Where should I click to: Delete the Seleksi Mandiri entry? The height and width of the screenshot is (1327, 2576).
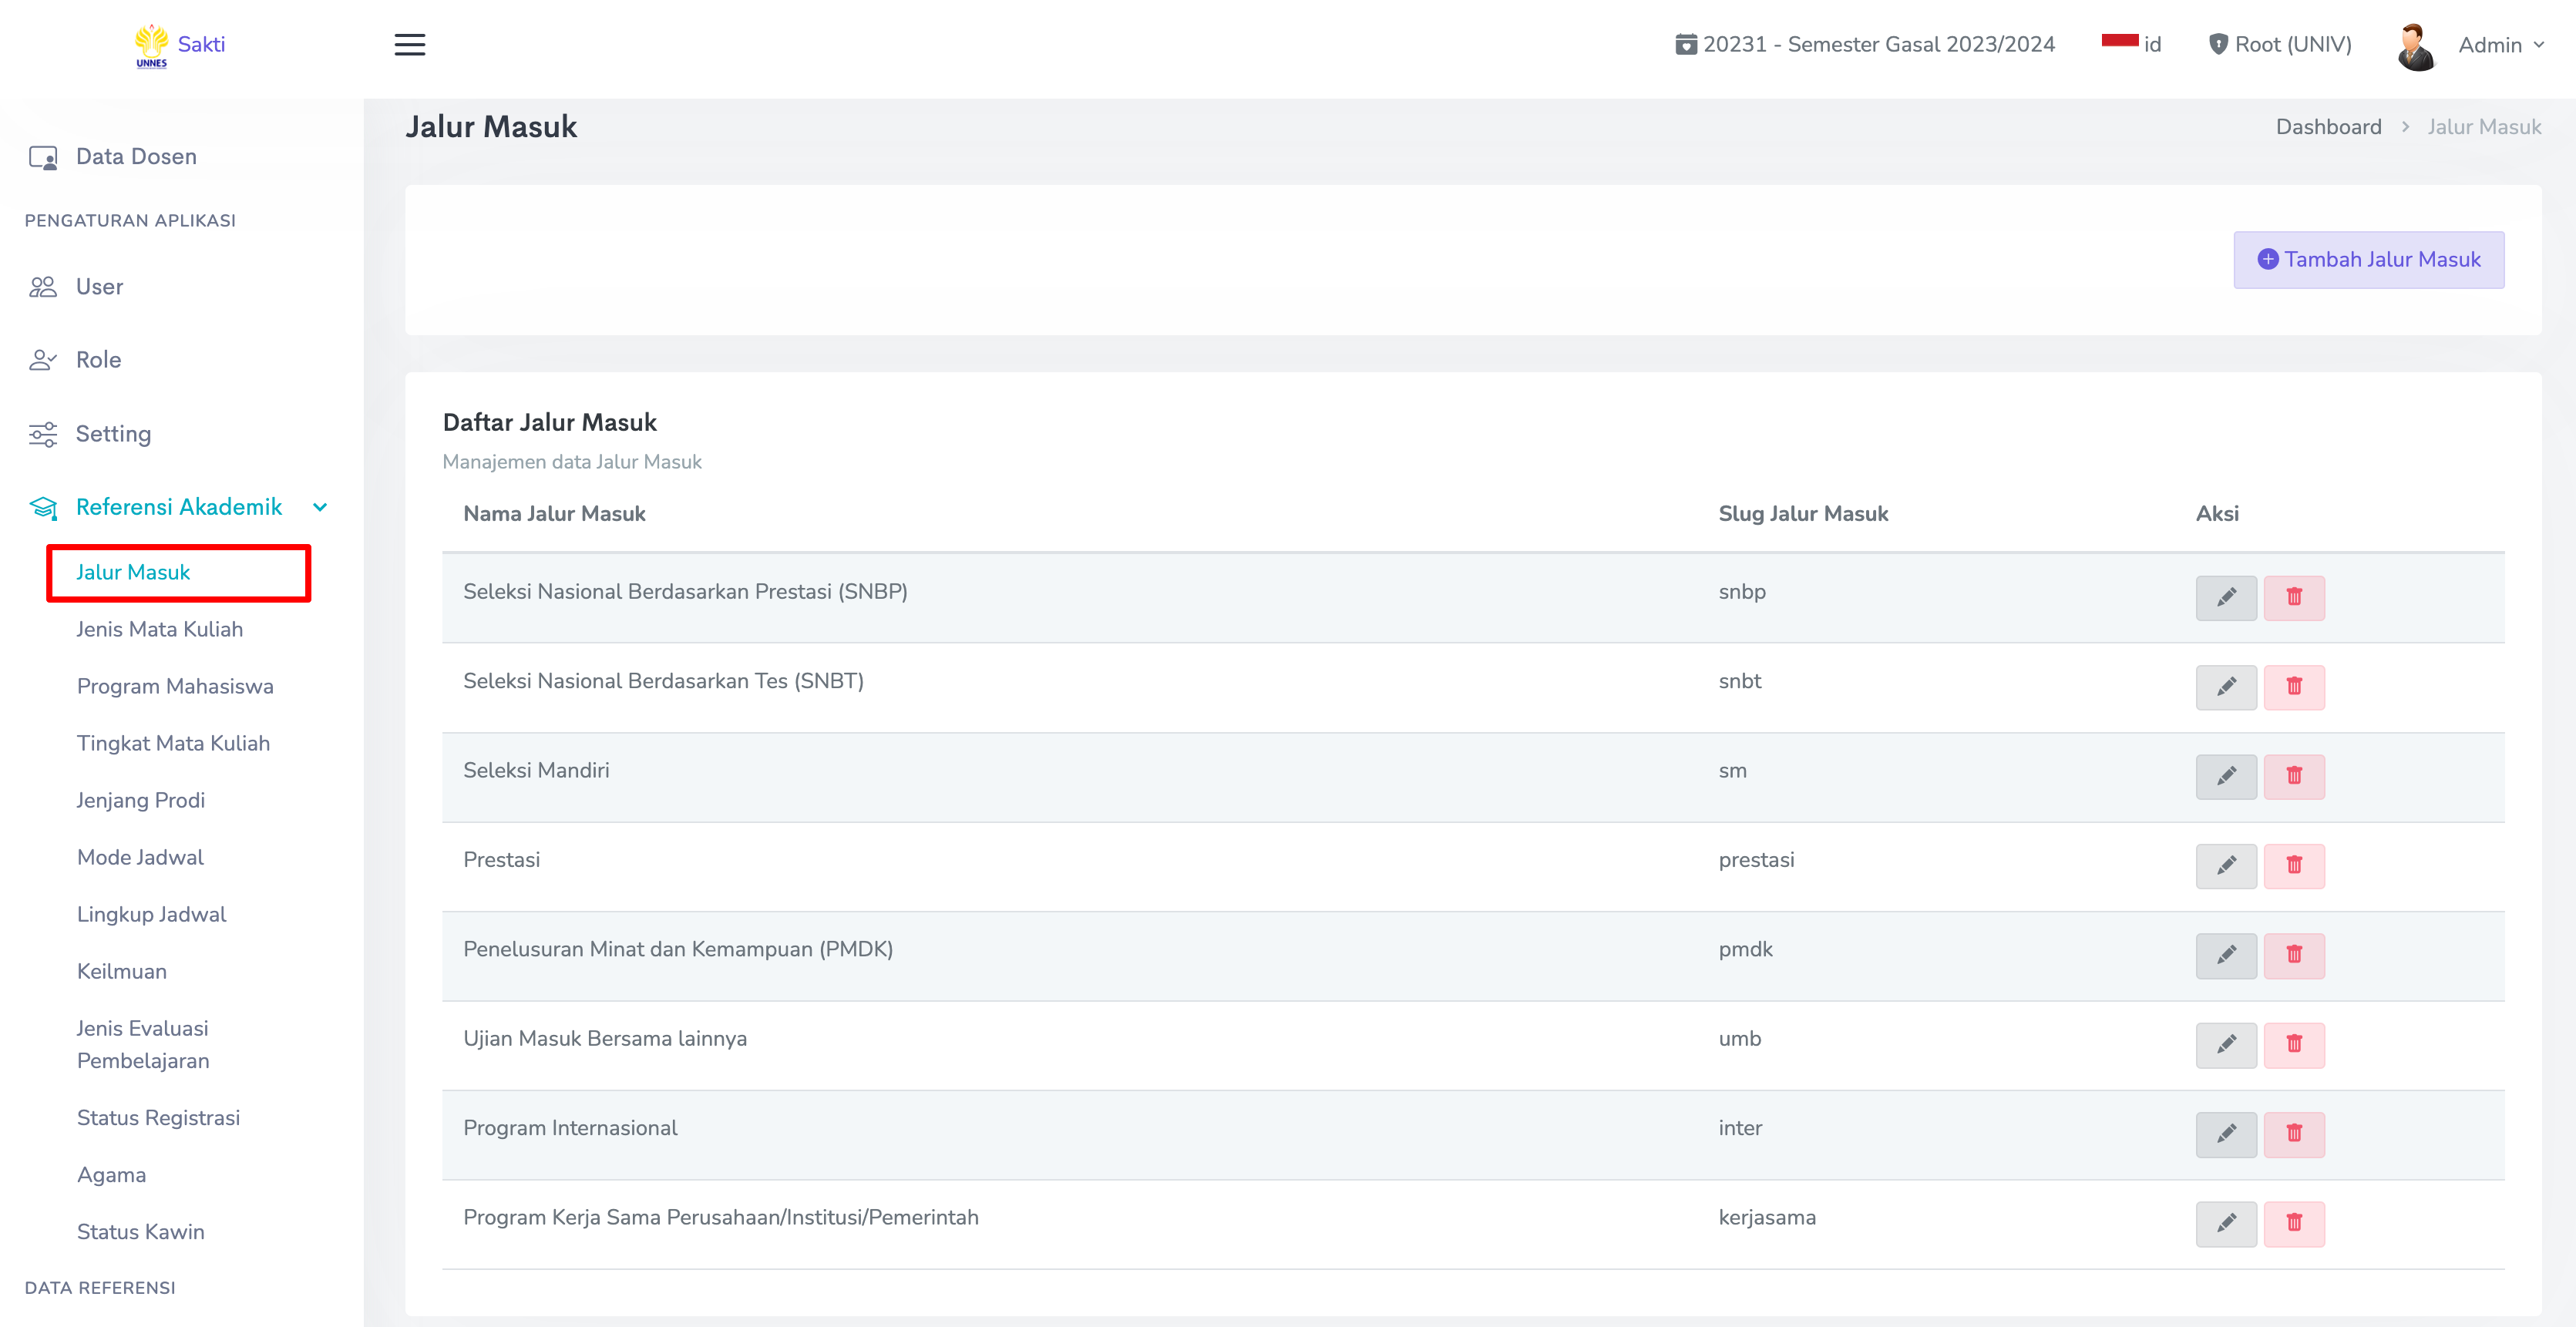click(x=2293, y=776)
